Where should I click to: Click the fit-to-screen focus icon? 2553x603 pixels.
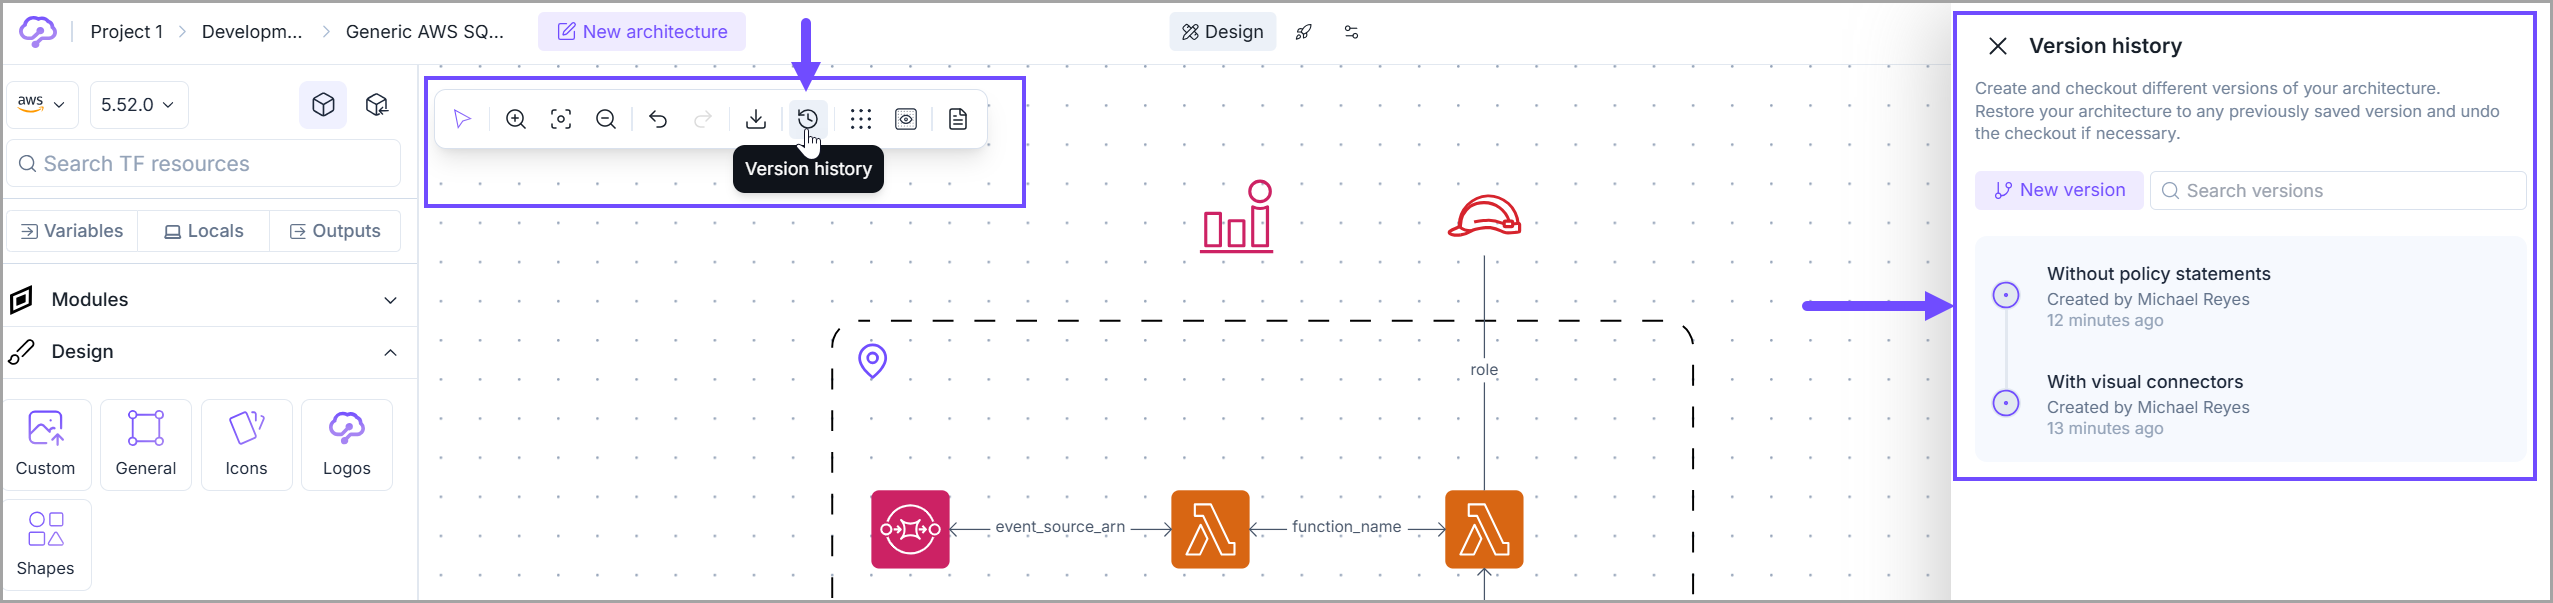pyautogui.click(x=561, y=120)
